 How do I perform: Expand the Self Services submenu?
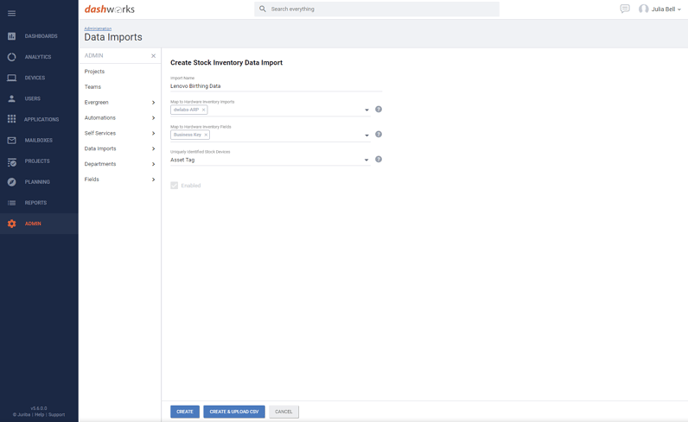click(x=153, y=133)
